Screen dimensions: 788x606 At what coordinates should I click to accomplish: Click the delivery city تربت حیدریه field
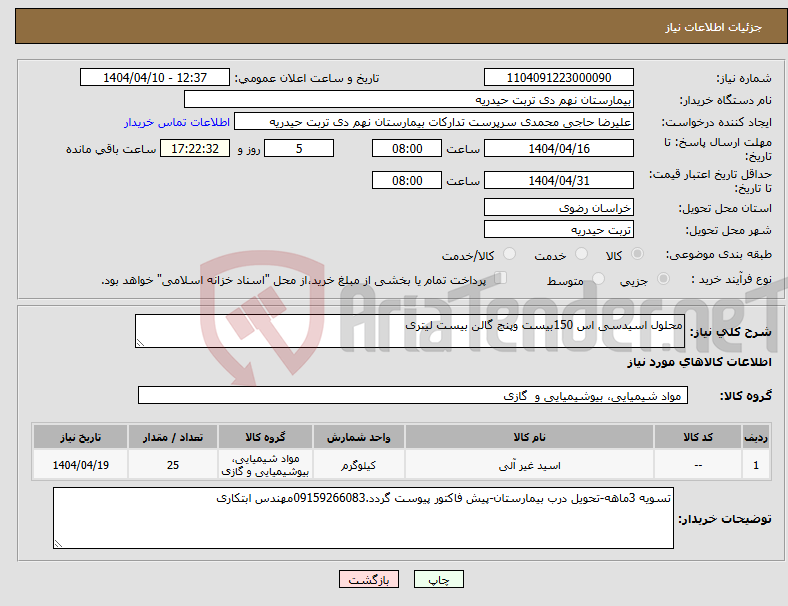(x=558, y=230)
